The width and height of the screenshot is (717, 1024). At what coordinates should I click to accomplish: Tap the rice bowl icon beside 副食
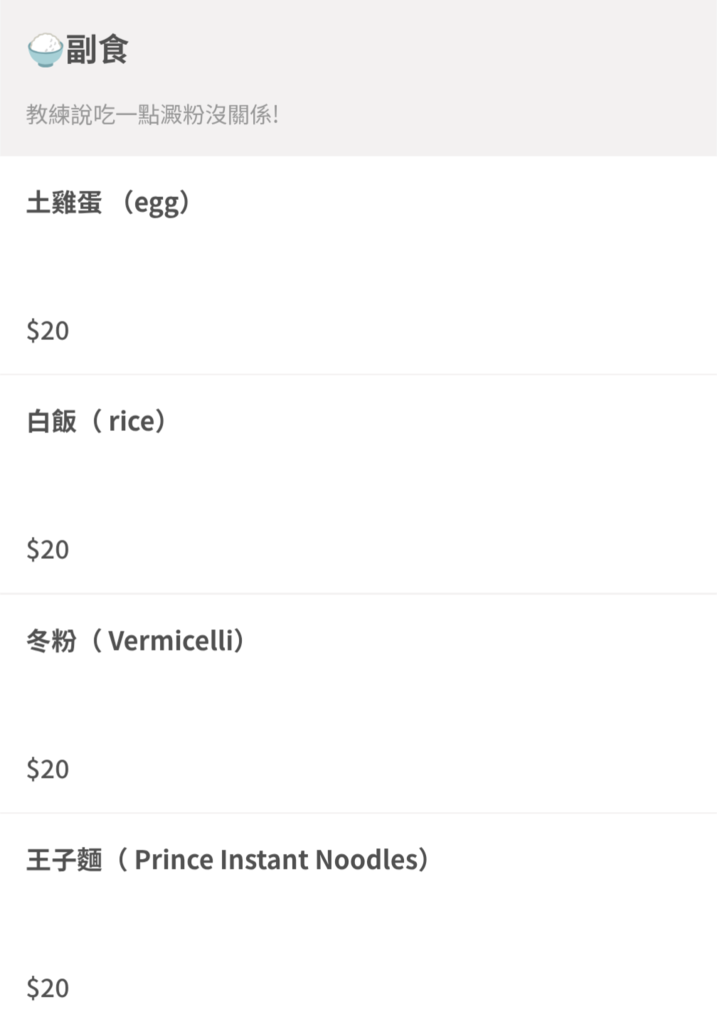coord(45,50)
